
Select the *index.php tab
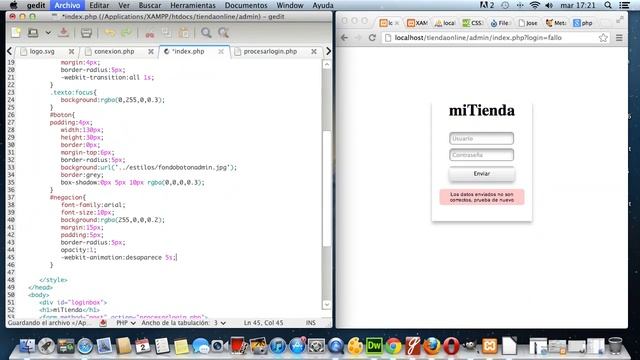(188, 51)
